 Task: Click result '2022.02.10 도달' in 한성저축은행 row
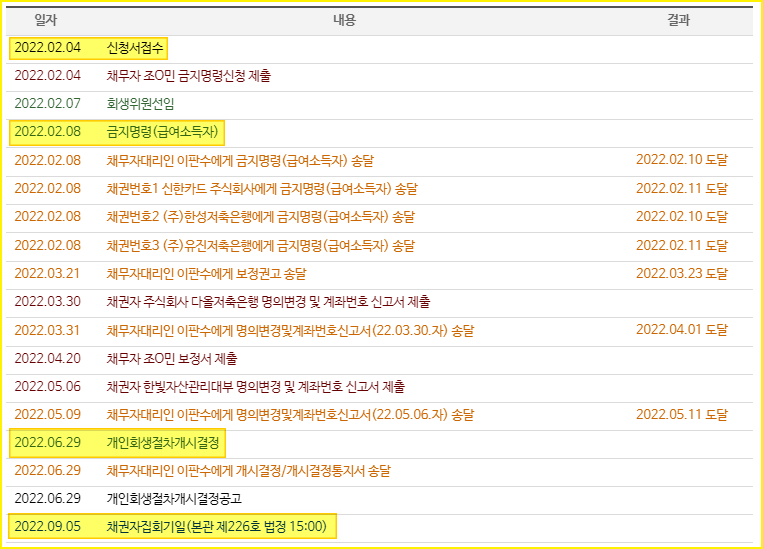pyautogui.click(x=682, y=217)
